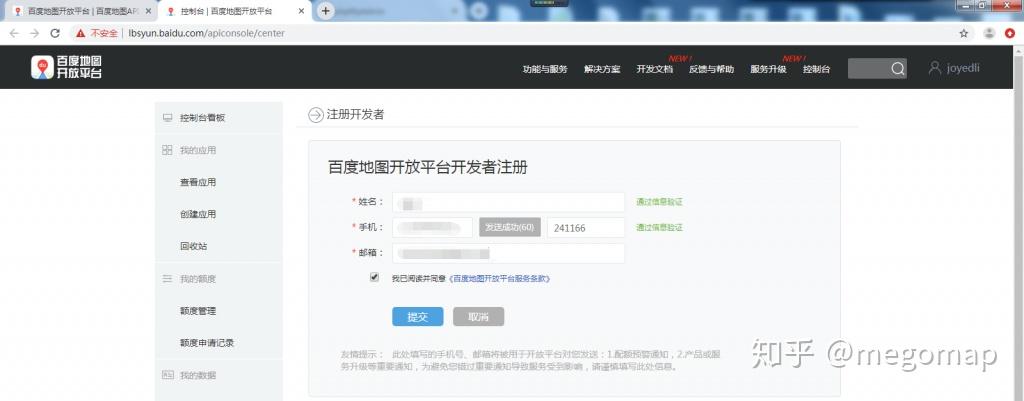Click the not-secure warning icon in address bar
Image resolution: width=1024 pixels, height=401 pixels.
tap(80, 33)
